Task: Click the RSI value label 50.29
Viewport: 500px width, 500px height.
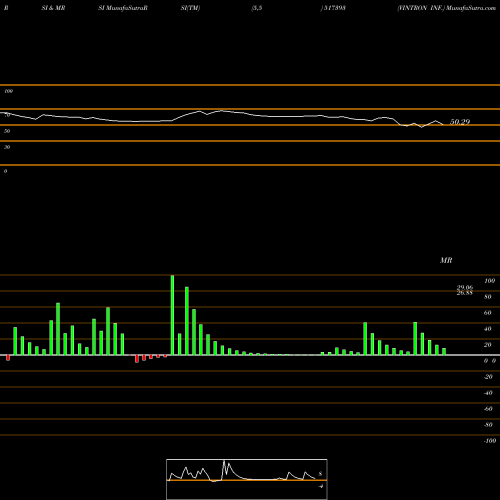Action: point(460,122)
